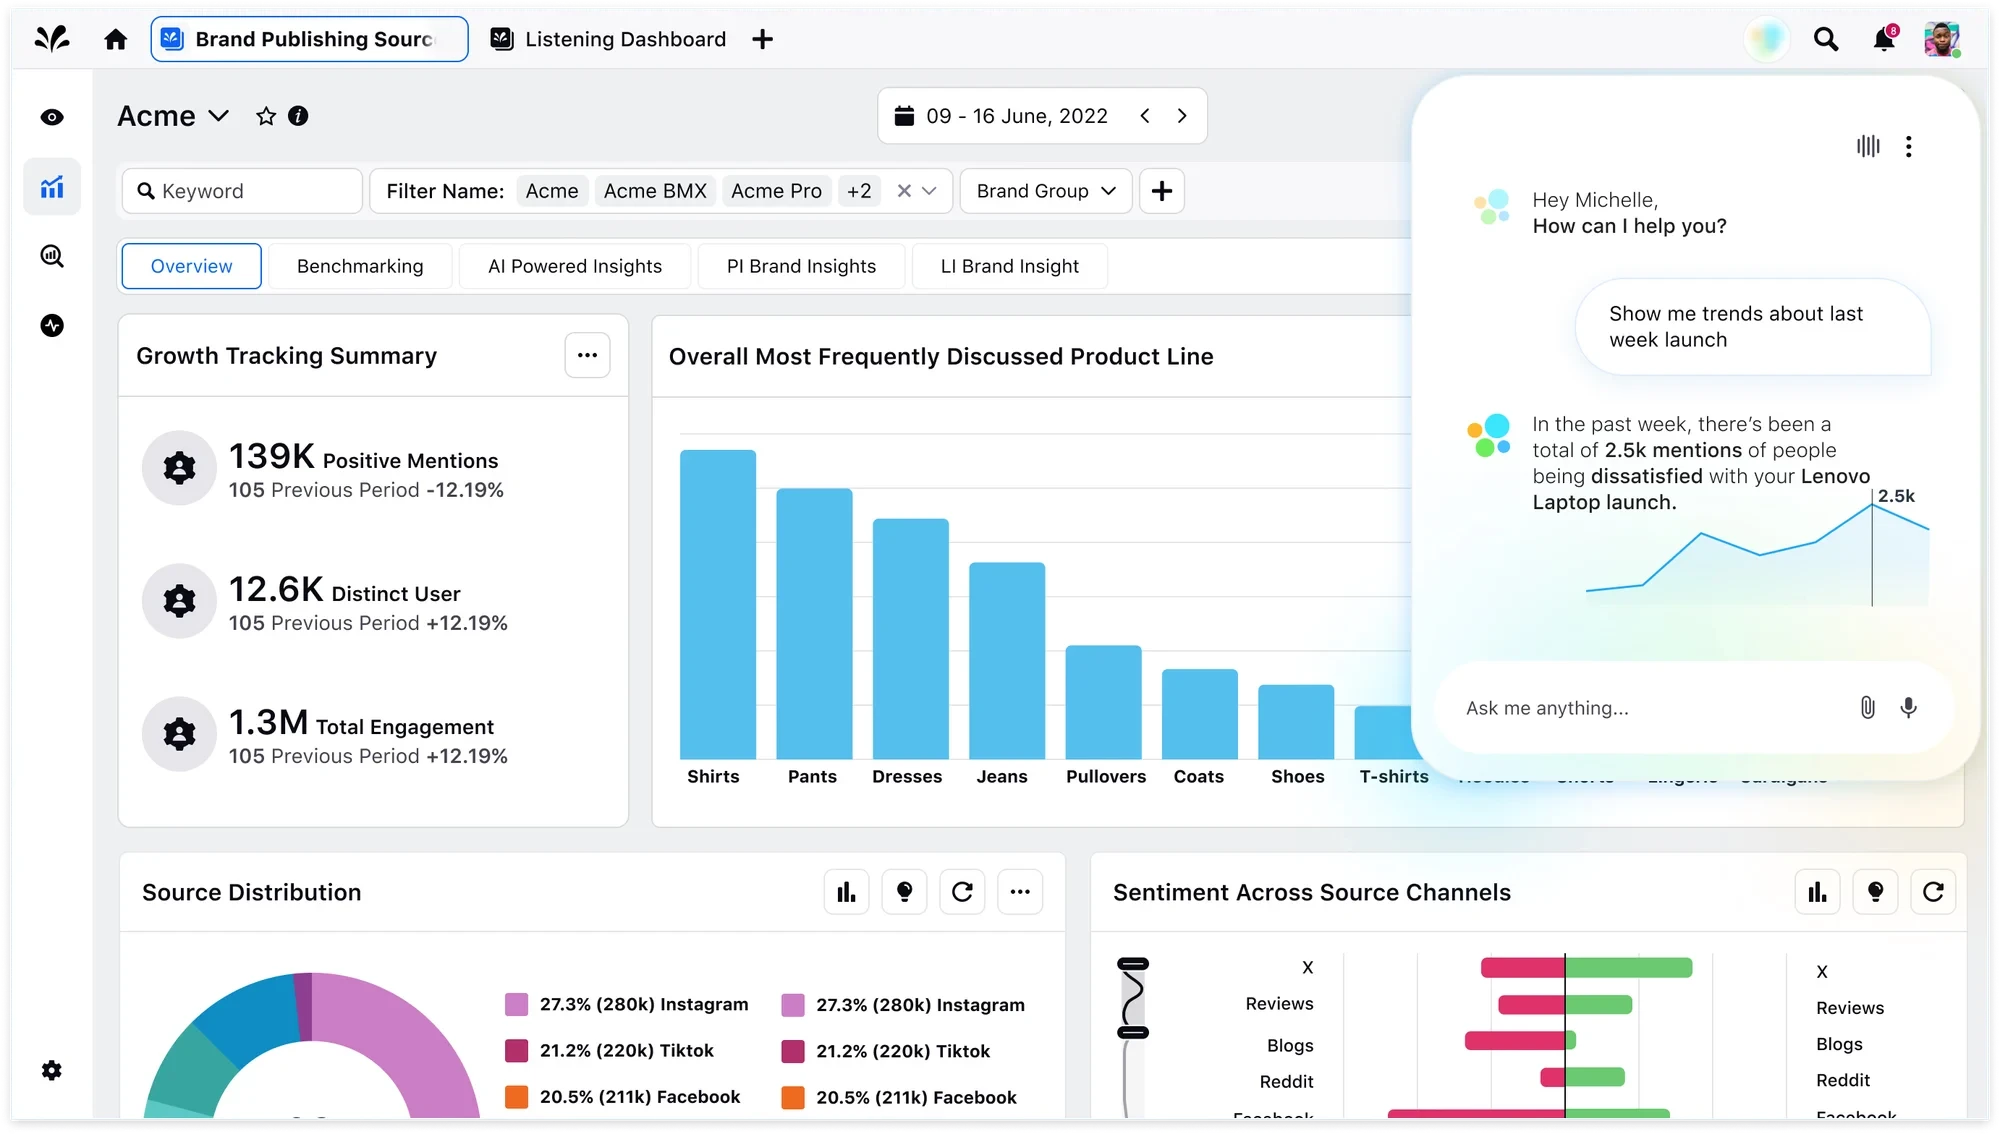2000x1134 pixels.
Task: Open the pulse activity sidebar icon
Action: point(52,325)
